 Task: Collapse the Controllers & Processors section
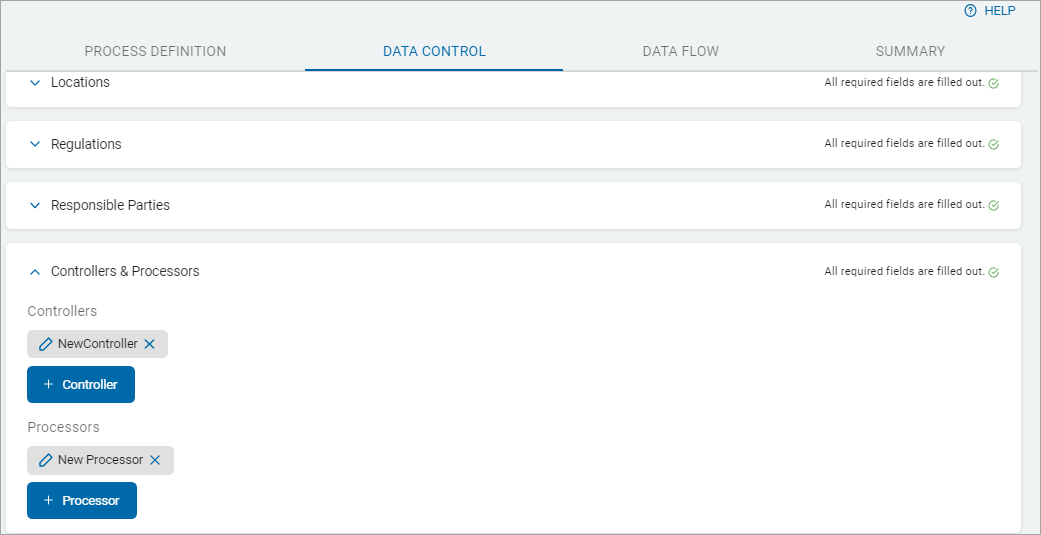(x=35, y=272)
